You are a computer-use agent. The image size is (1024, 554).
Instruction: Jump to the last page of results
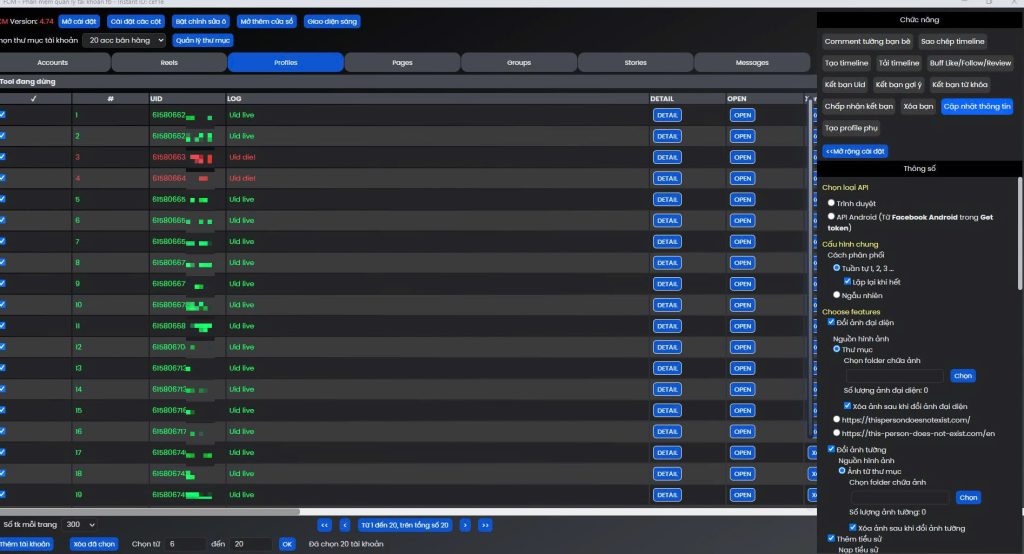tap(485, 524)
